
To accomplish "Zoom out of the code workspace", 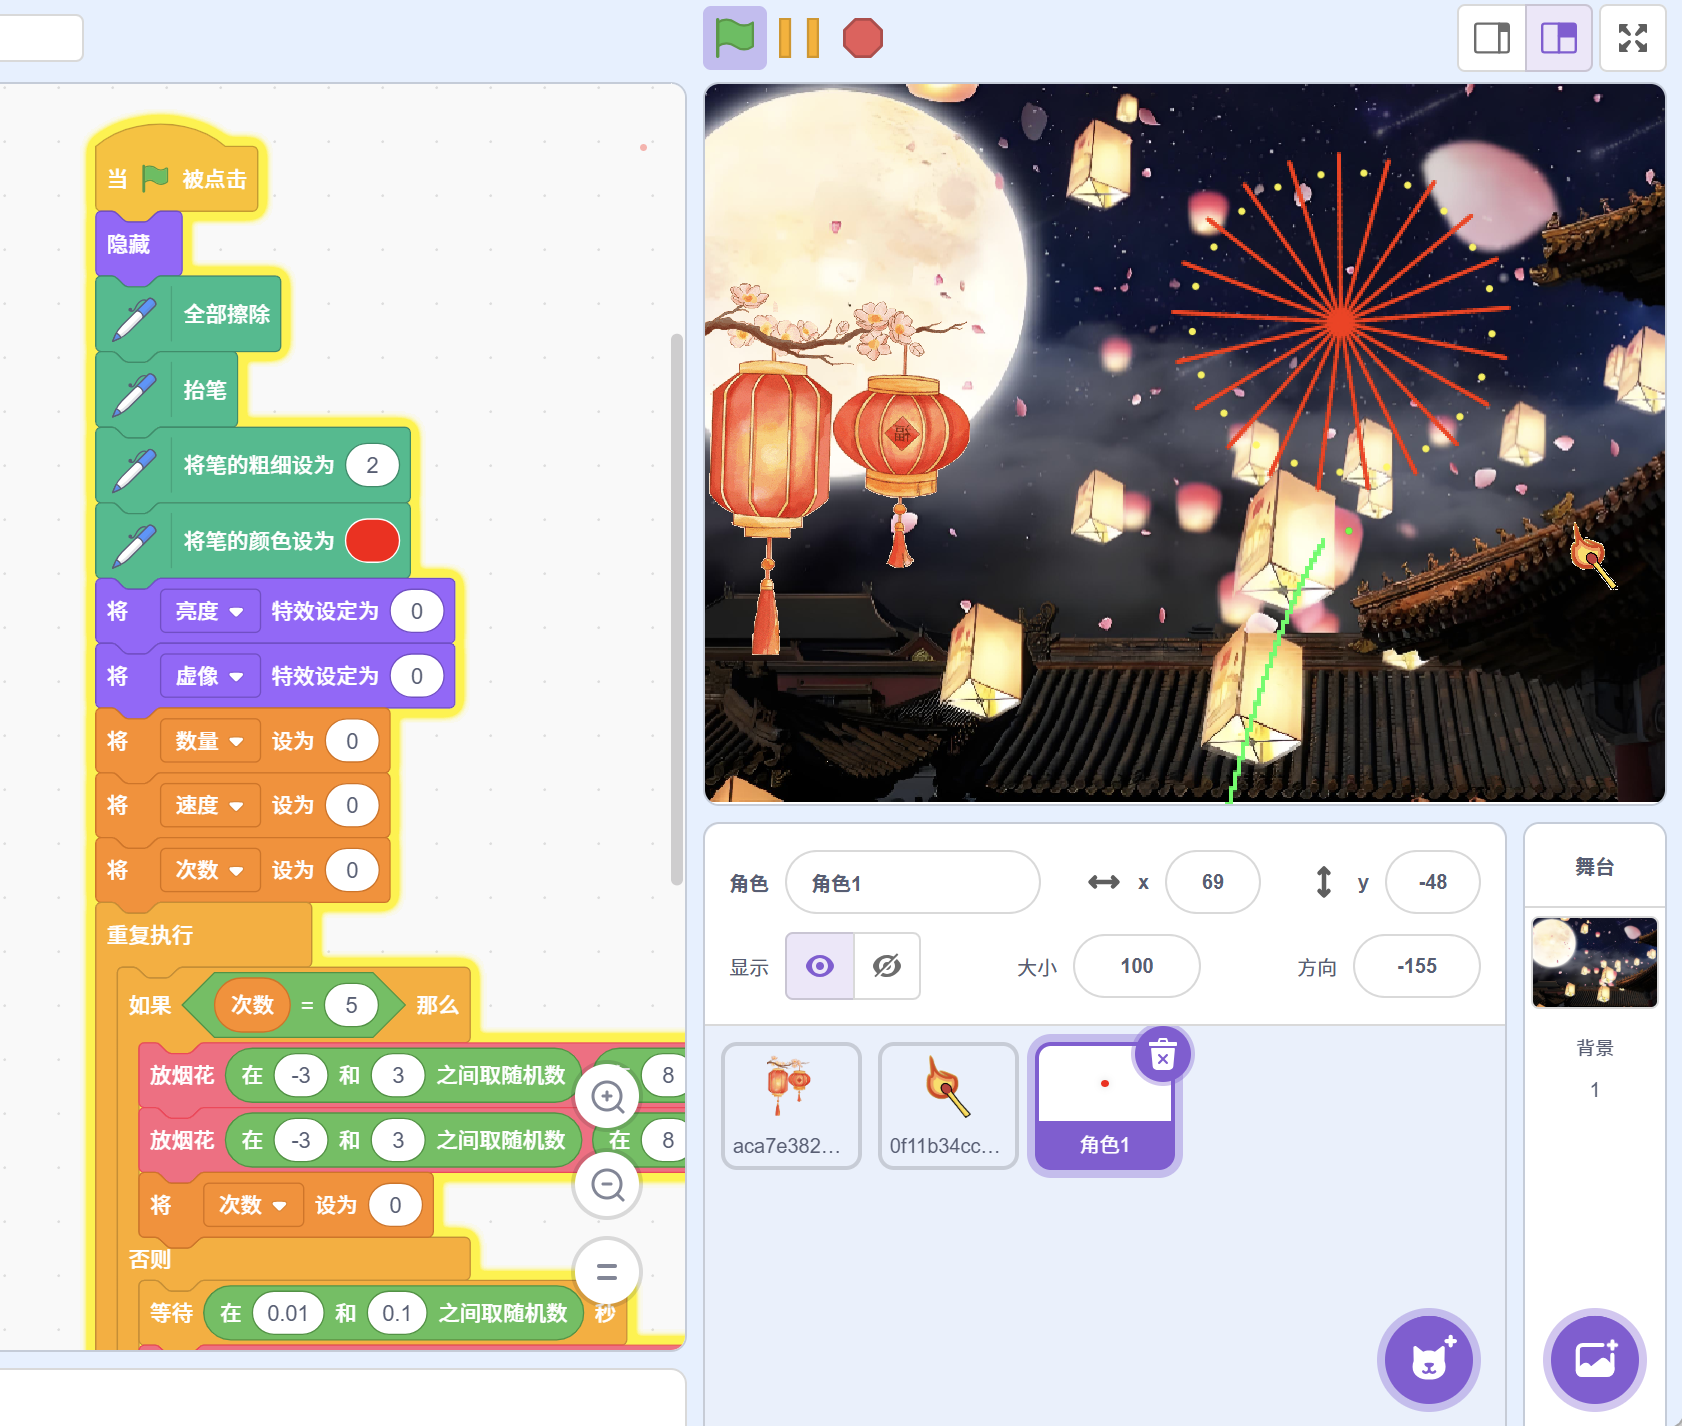I will 607,1185.
